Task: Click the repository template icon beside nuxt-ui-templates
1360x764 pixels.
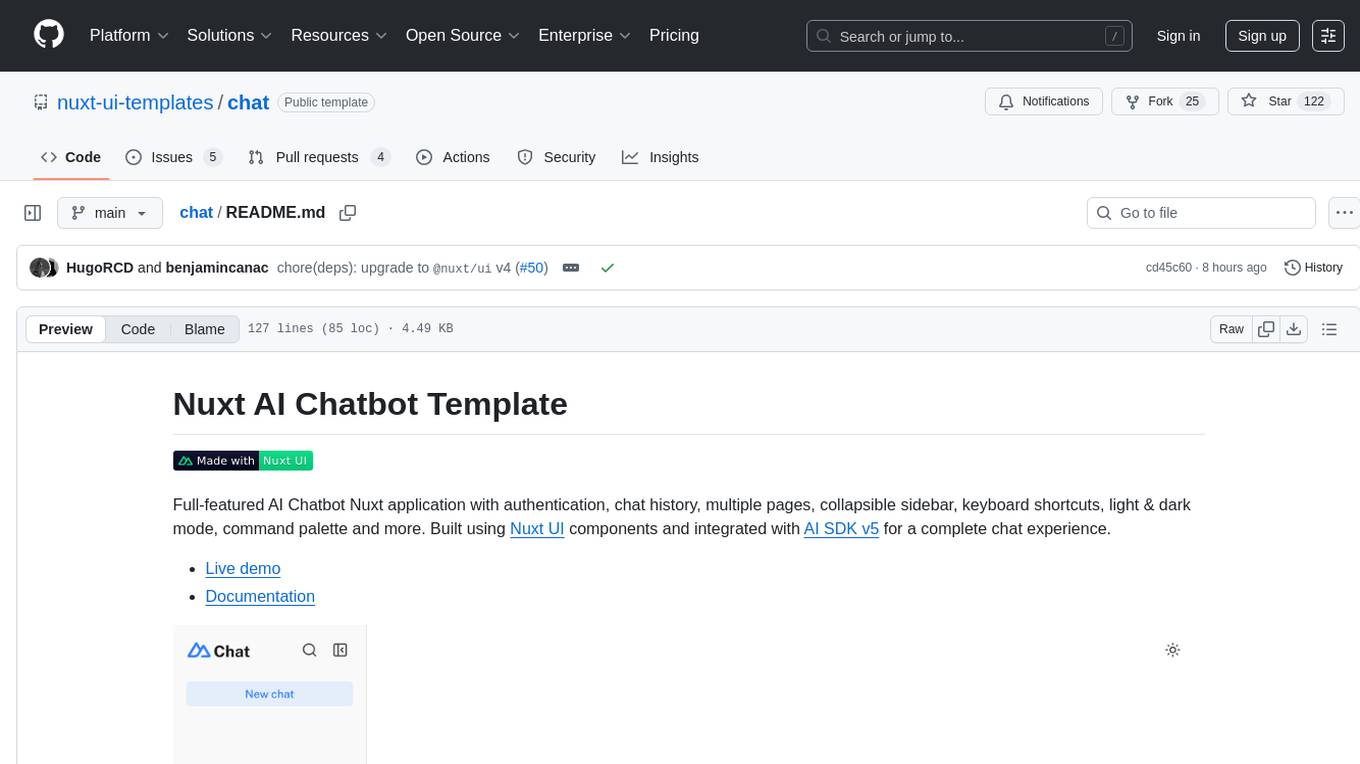Action: click(41, 102)
